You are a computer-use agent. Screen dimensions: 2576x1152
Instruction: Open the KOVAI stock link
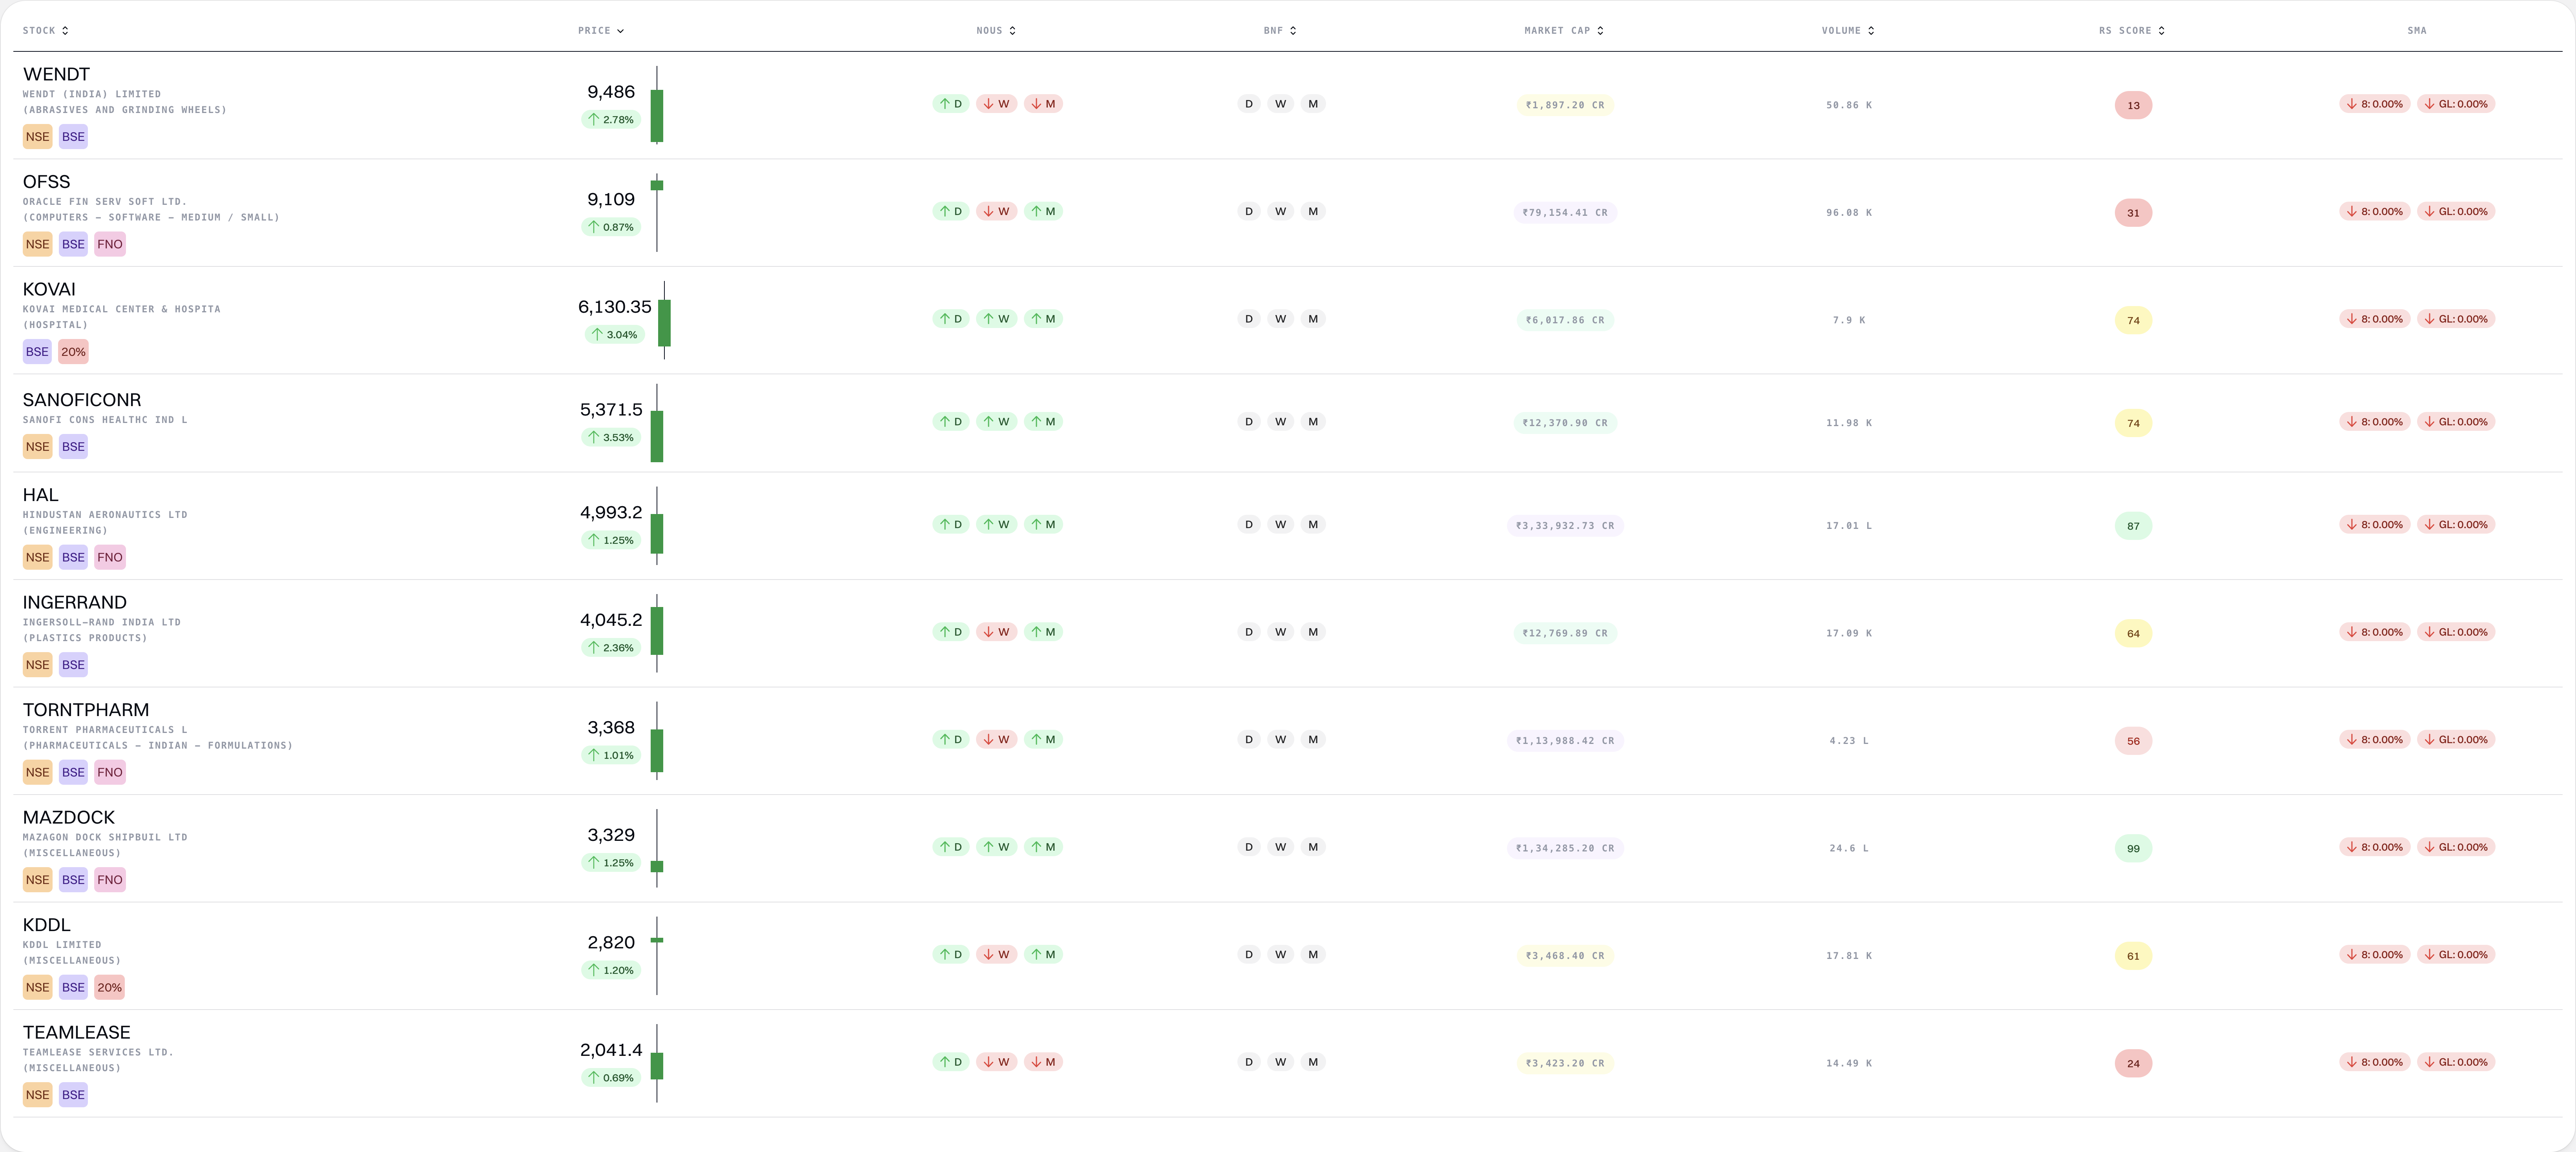(x=49, y=289)
